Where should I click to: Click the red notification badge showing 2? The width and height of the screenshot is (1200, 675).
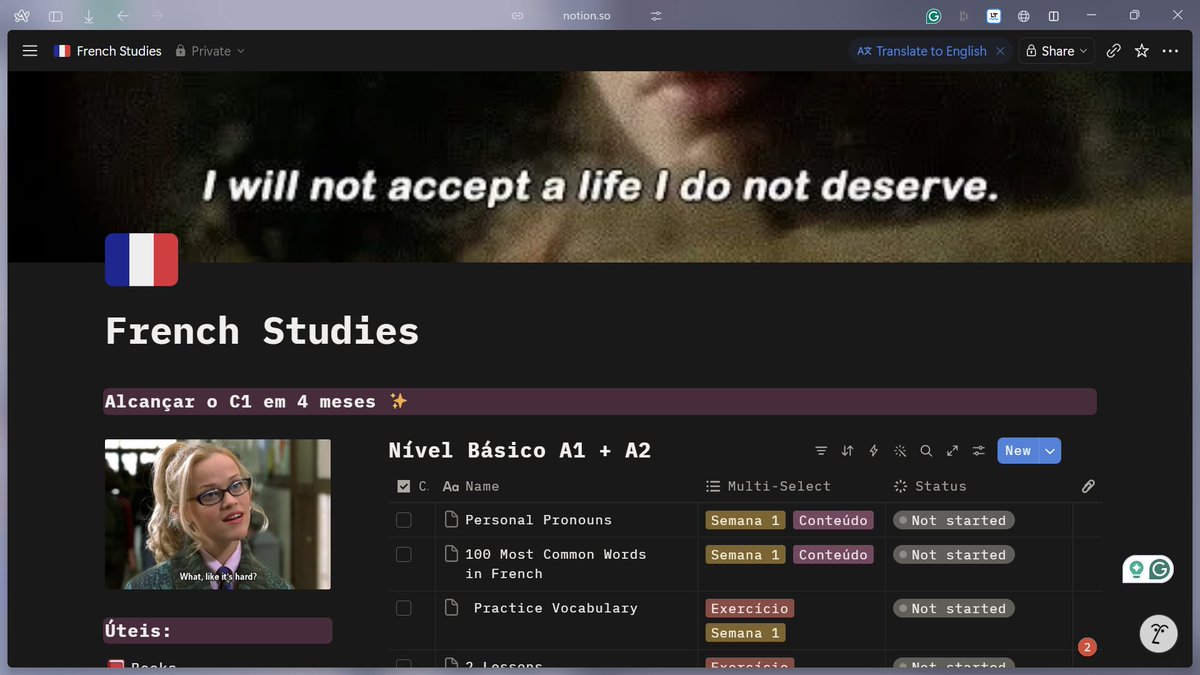[x=1087, y=647]
